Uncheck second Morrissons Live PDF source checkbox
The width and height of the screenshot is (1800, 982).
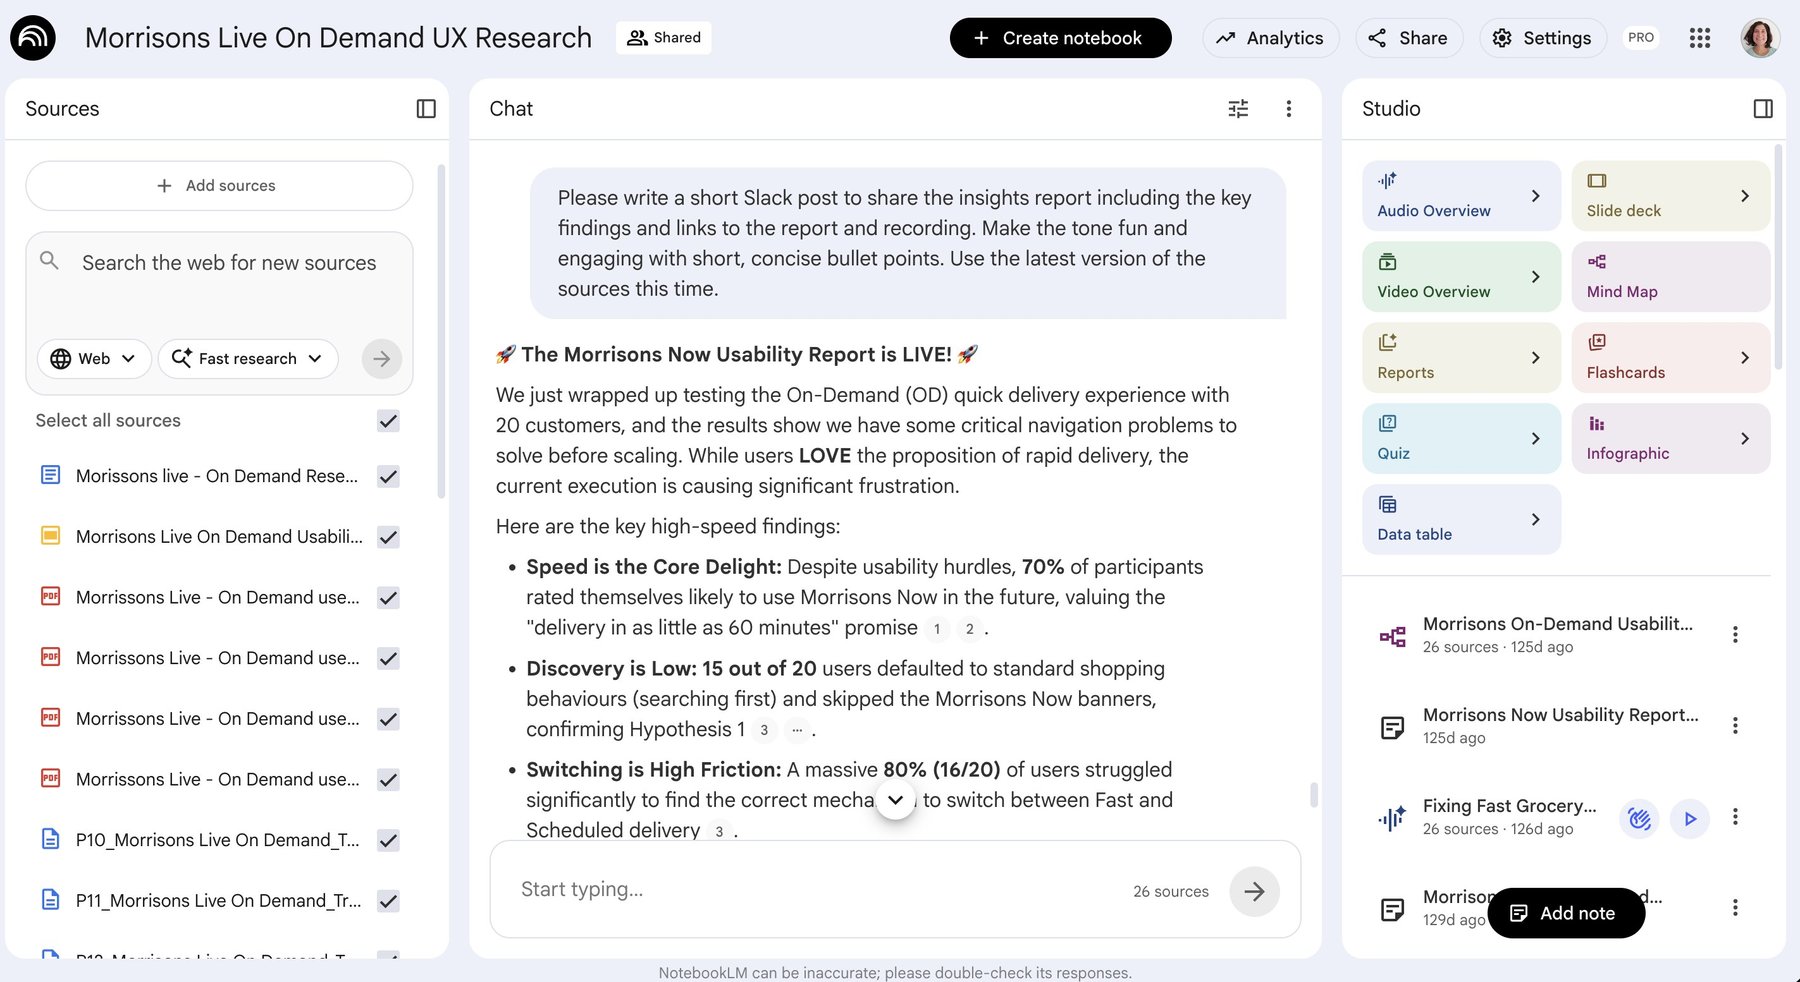388,658
